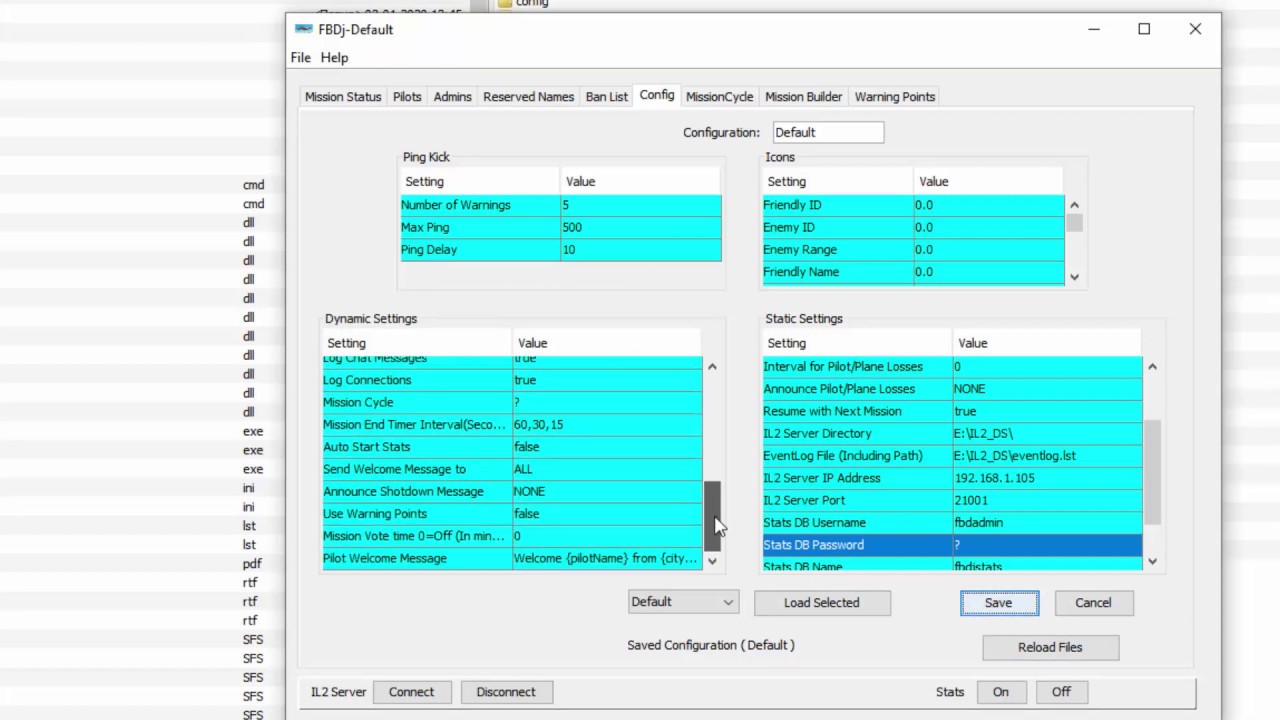Select the Stats DB Password row

(952, 545)
